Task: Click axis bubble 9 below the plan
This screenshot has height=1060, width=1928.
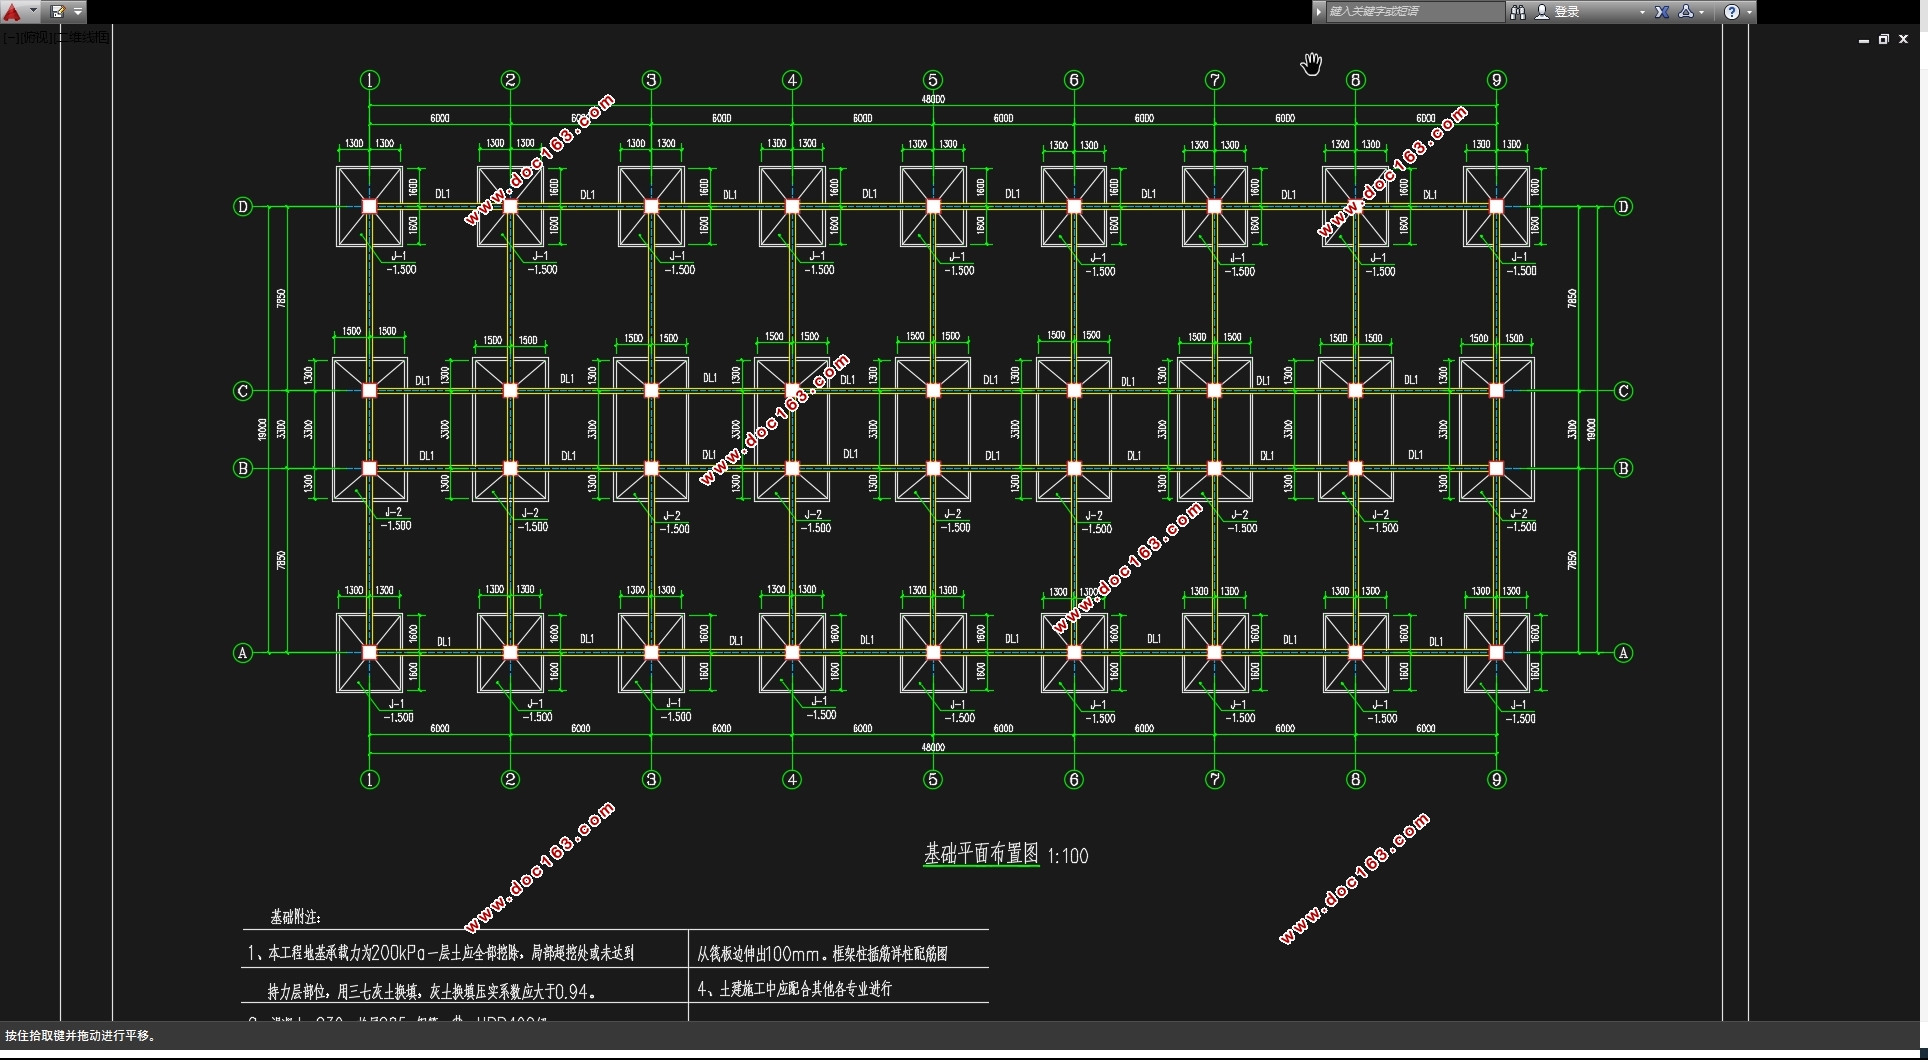Action: pyautogui.click(x=1497, y=780)
